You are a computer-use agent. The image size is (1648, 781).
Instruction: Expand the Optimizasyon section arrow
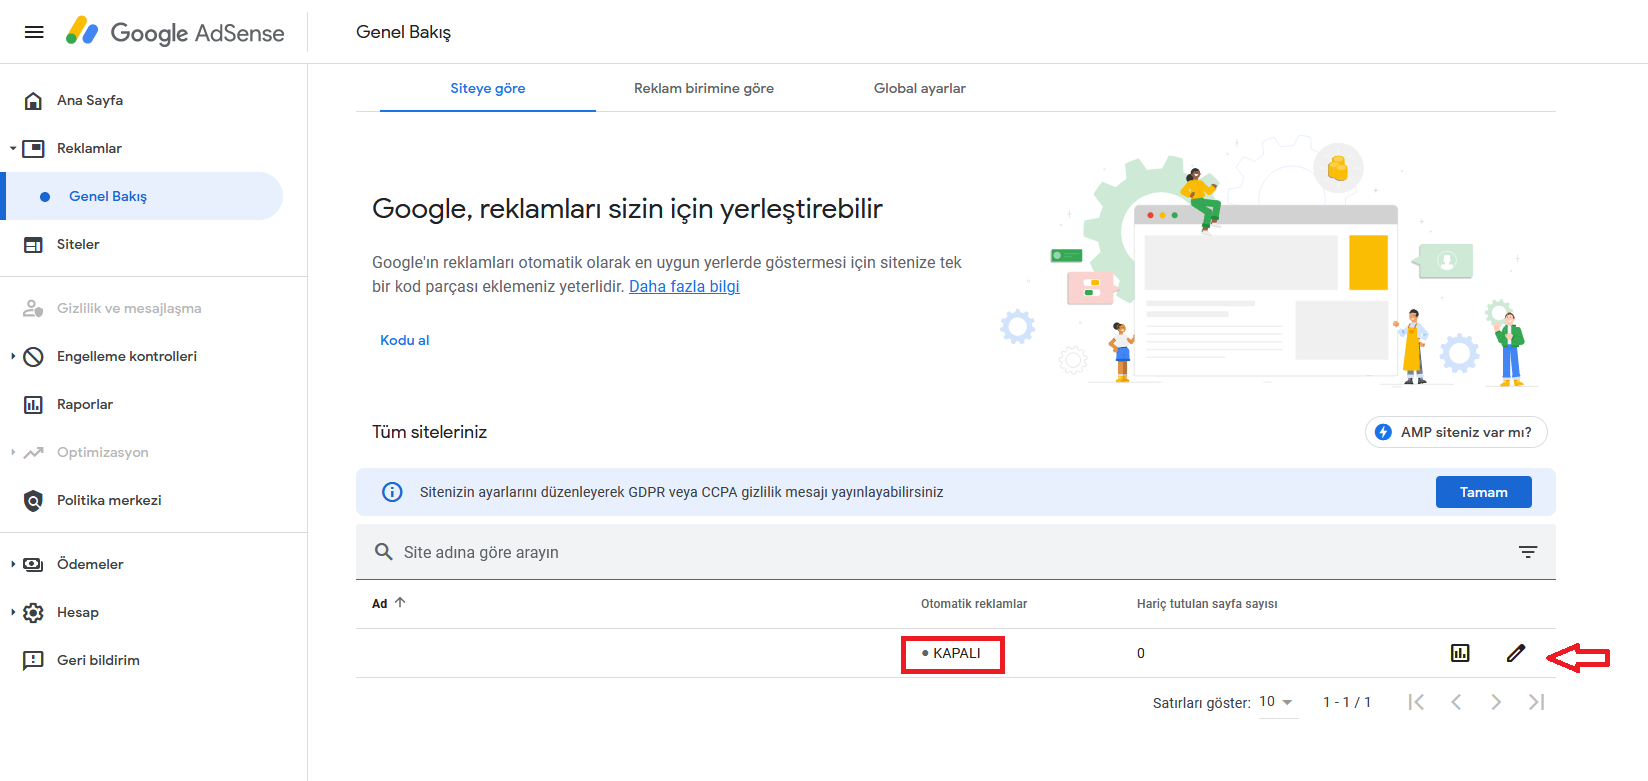[x=13, y=452]
